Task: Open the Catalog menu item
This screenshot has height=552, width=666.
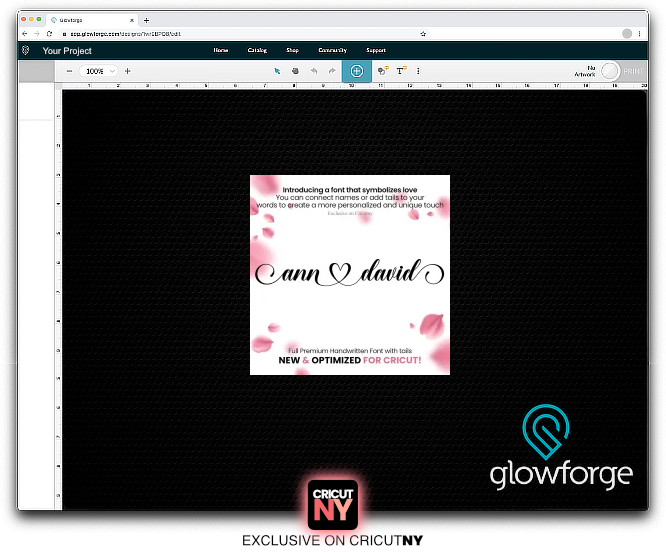Action: point(257,50)
